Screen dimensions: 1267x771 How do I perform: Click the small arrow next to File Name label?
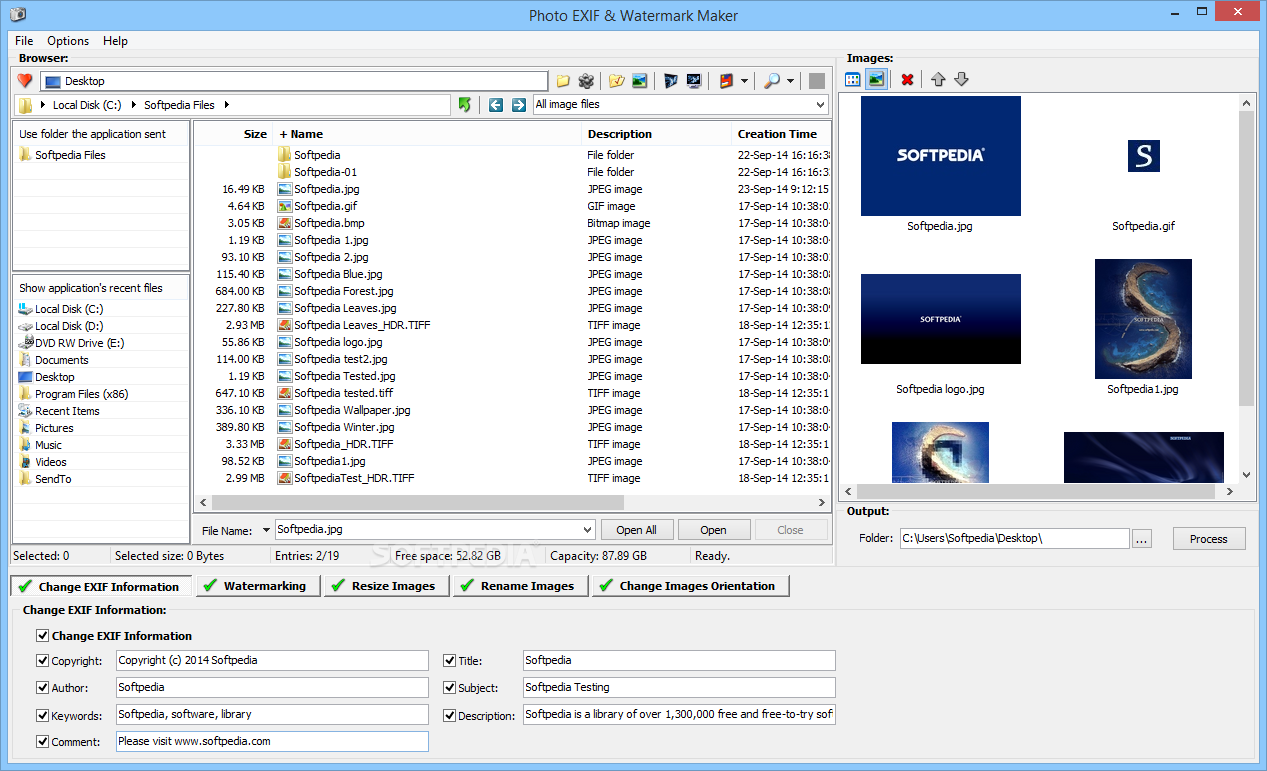pyautogui.click(x=266, y=531)
